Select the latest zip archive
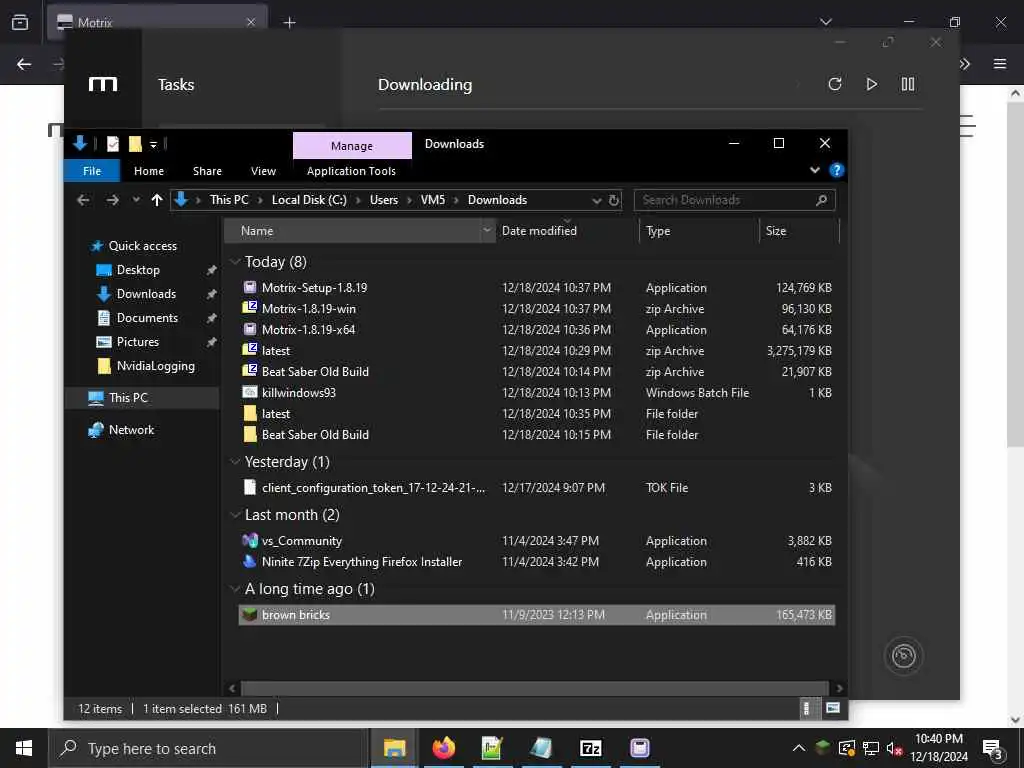1024x768 pixels. (537, 351)
